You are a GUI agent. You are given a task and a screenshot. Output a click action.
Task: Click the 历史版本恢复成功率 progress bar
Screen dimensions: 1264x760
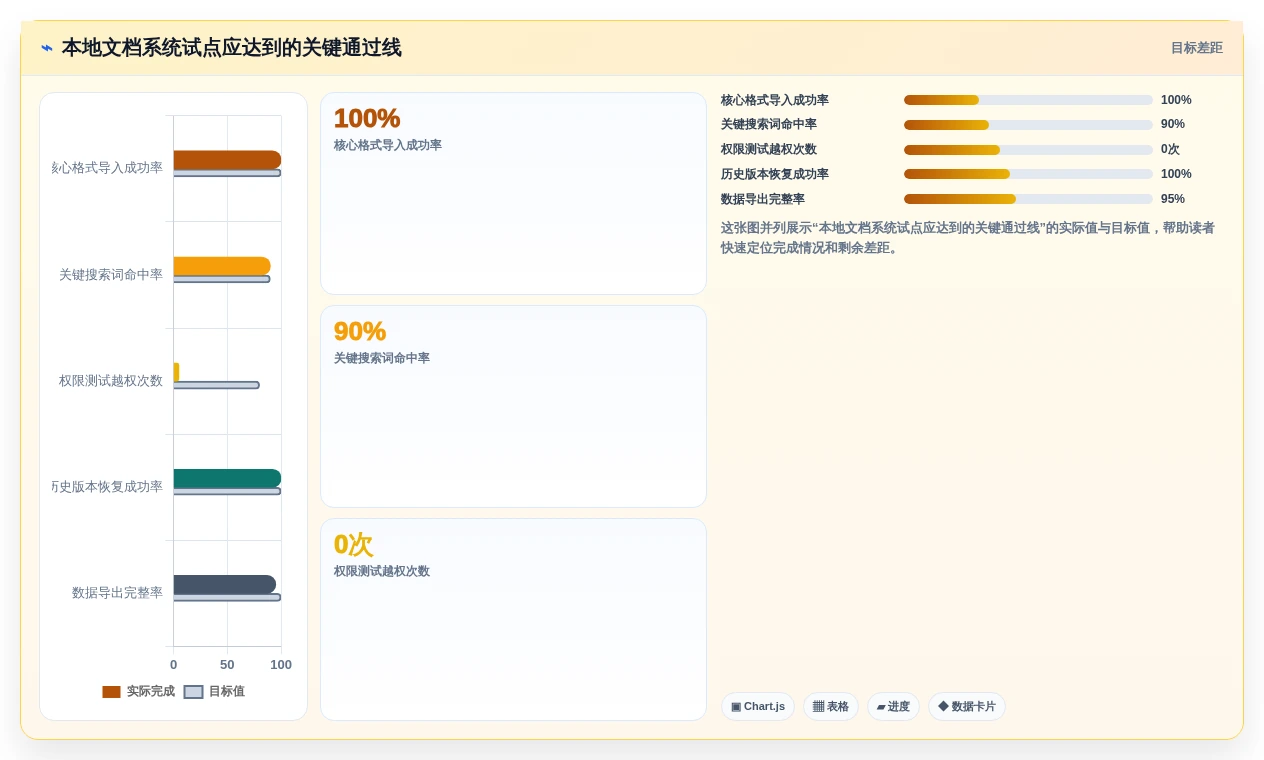(x=1028, y=174)
